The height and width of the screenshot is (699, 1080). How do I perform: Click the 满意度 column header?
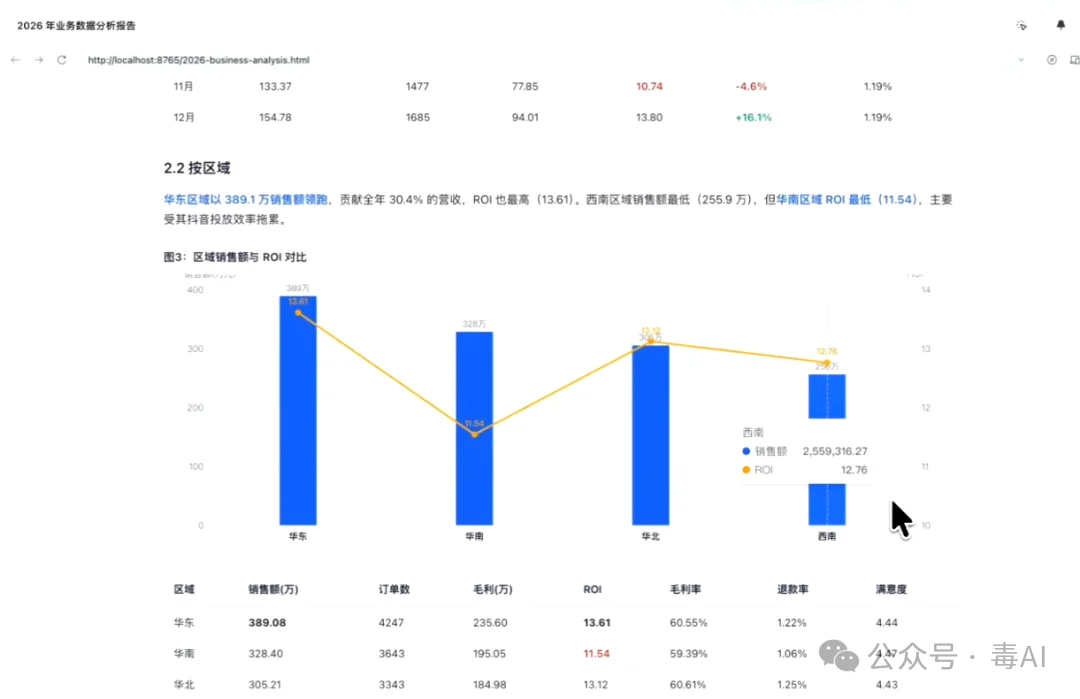(891, 590)
